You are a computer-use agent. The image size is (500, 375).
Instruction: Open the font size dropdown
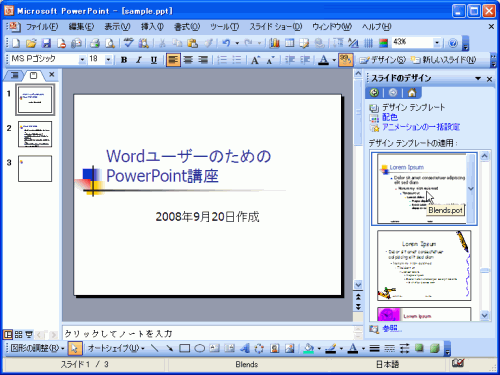(x=108, y=60)
